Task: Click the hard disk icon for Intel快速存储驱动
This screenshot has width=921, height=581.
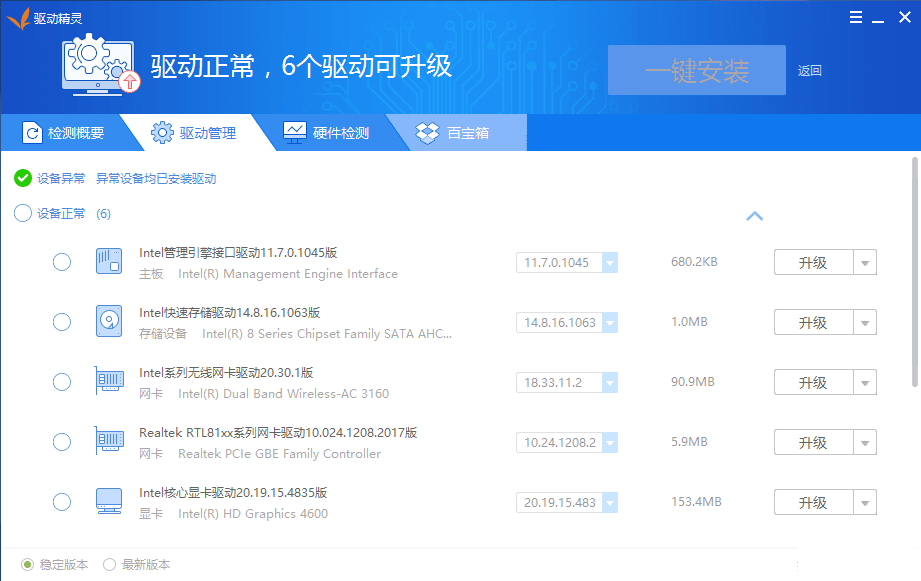Action: pos(109,321)
